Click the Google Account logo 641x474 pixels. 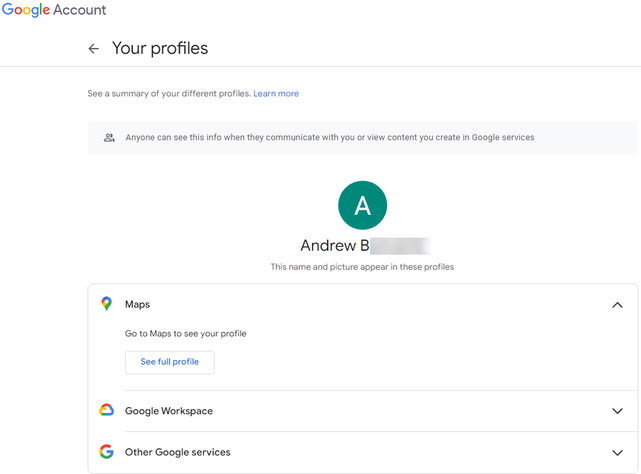click(54, 11)
